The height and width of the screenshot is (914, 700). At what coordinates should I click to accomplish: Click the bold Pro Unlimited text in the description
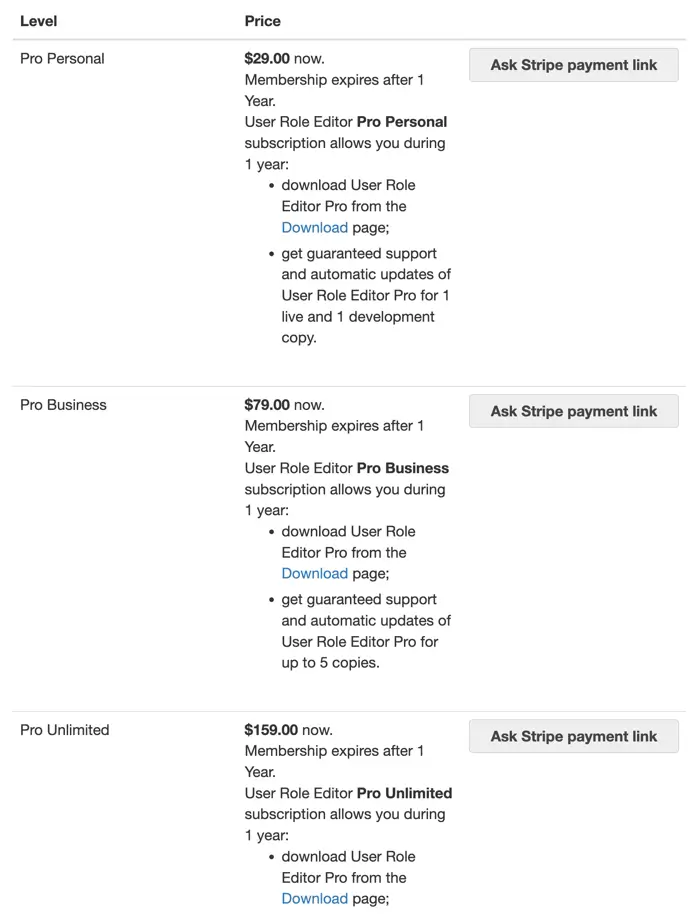click(408, 793)
